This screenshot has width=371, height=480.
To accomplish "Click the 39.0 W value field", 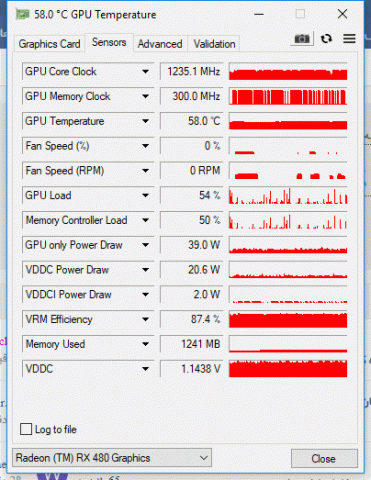I will [191, 245].
